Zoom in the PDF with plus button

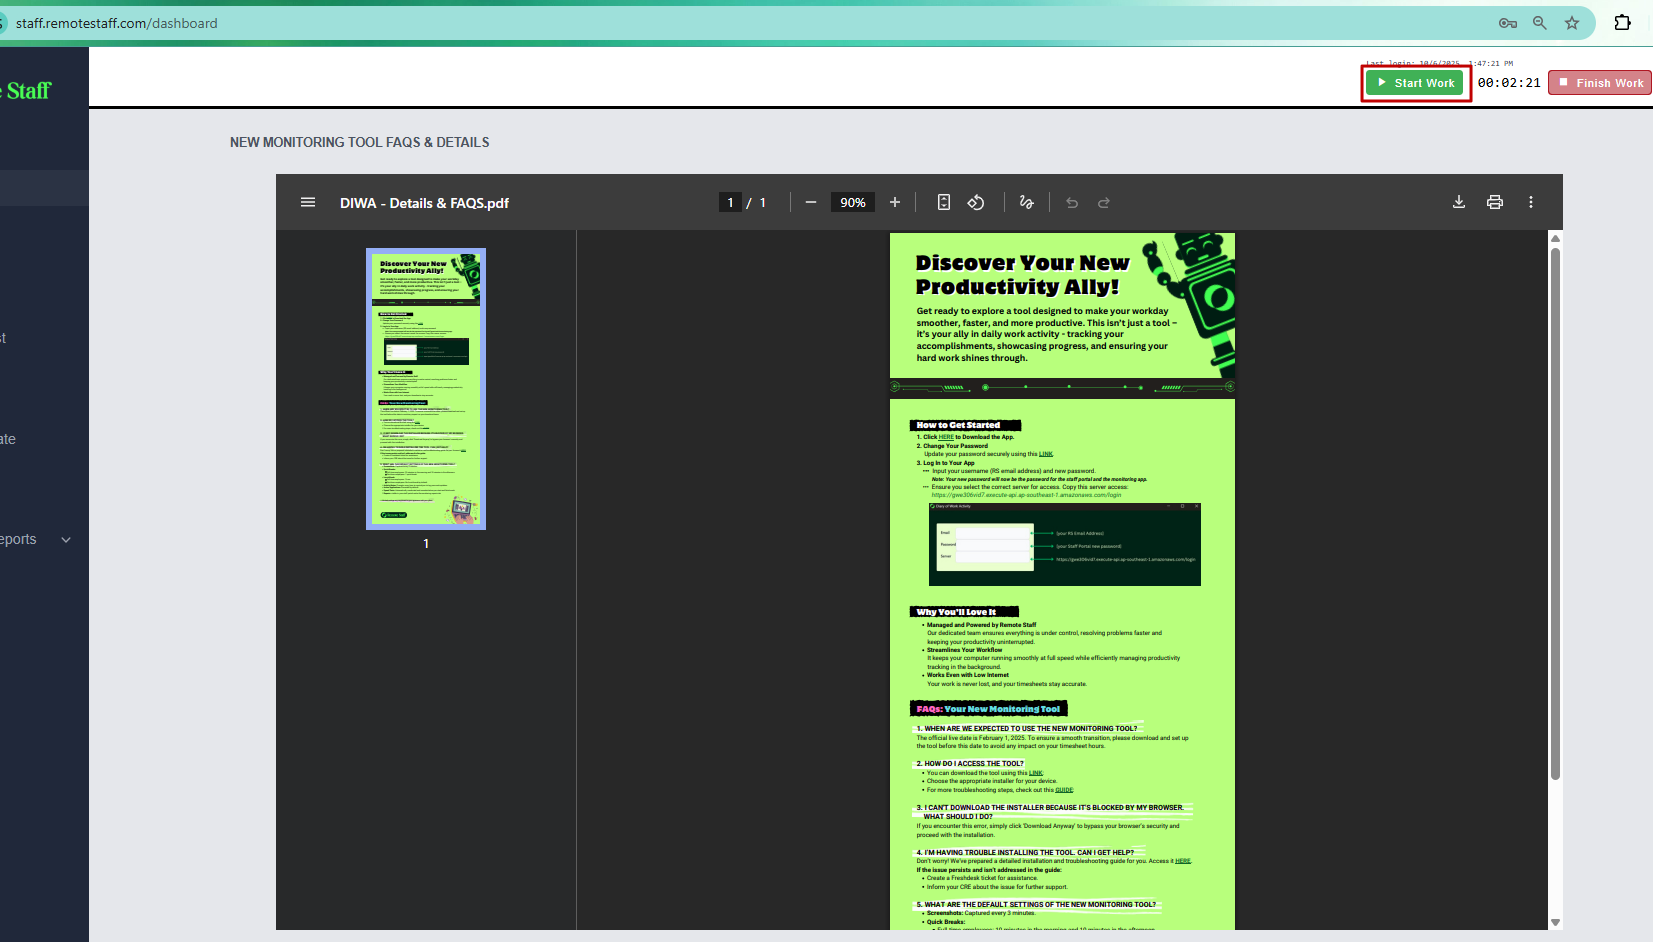coord(895,202)
